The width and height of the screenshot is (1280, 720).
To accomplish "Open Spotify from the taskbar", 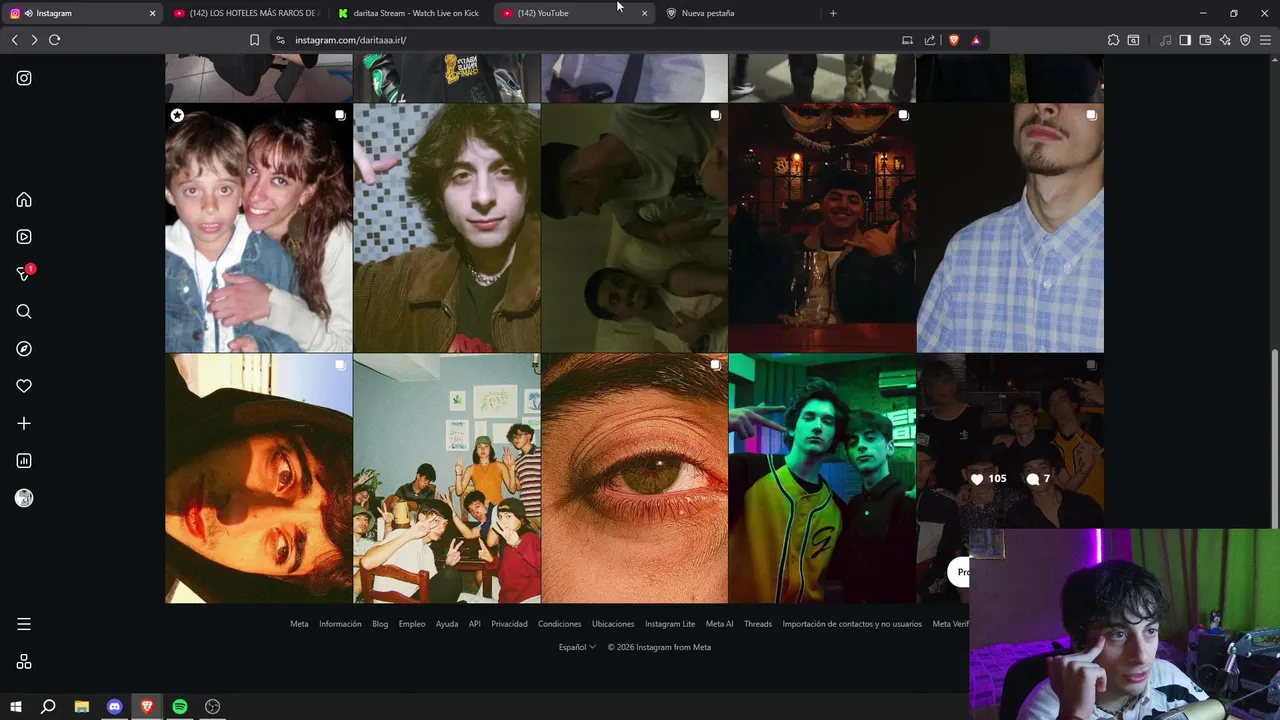I will (180, 707).
